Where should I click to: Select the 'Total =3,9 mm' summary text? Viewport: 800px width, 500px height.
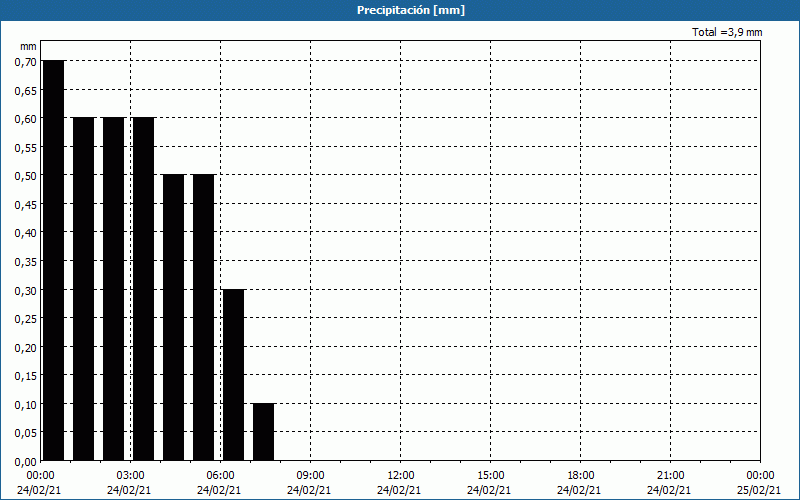click(x=727, y=32)
